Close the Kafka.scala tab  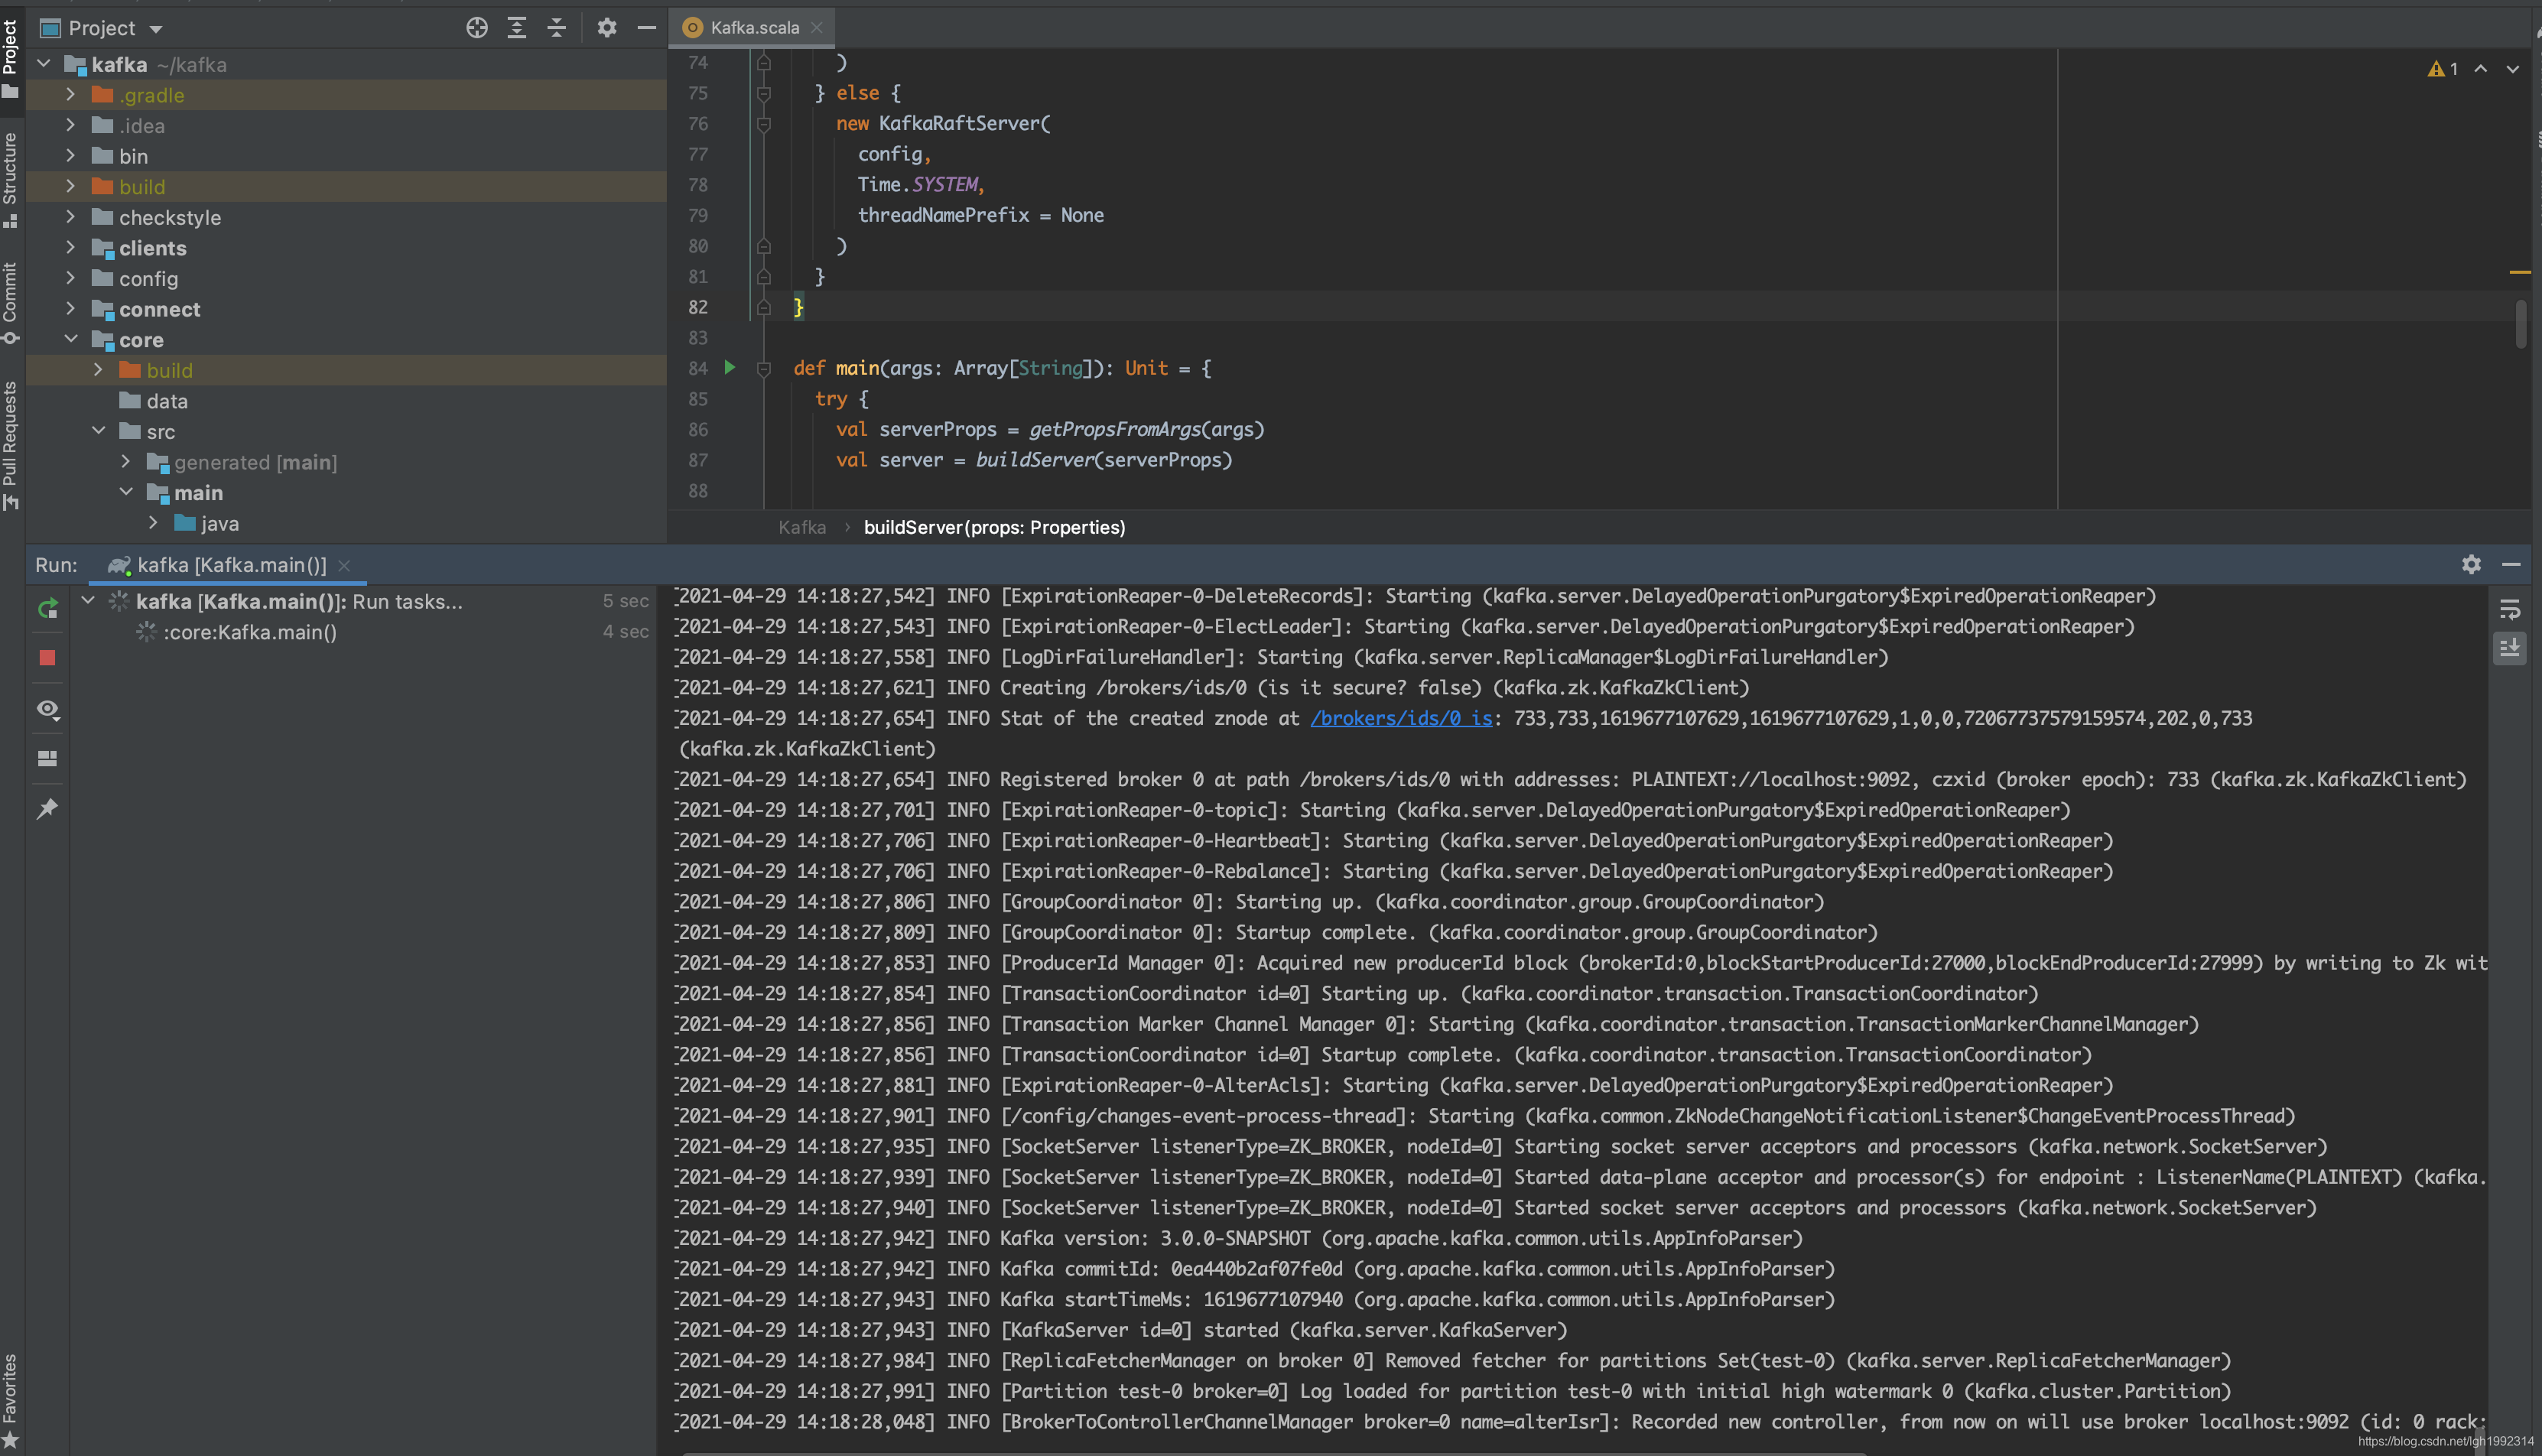click(x=817, y=28)
